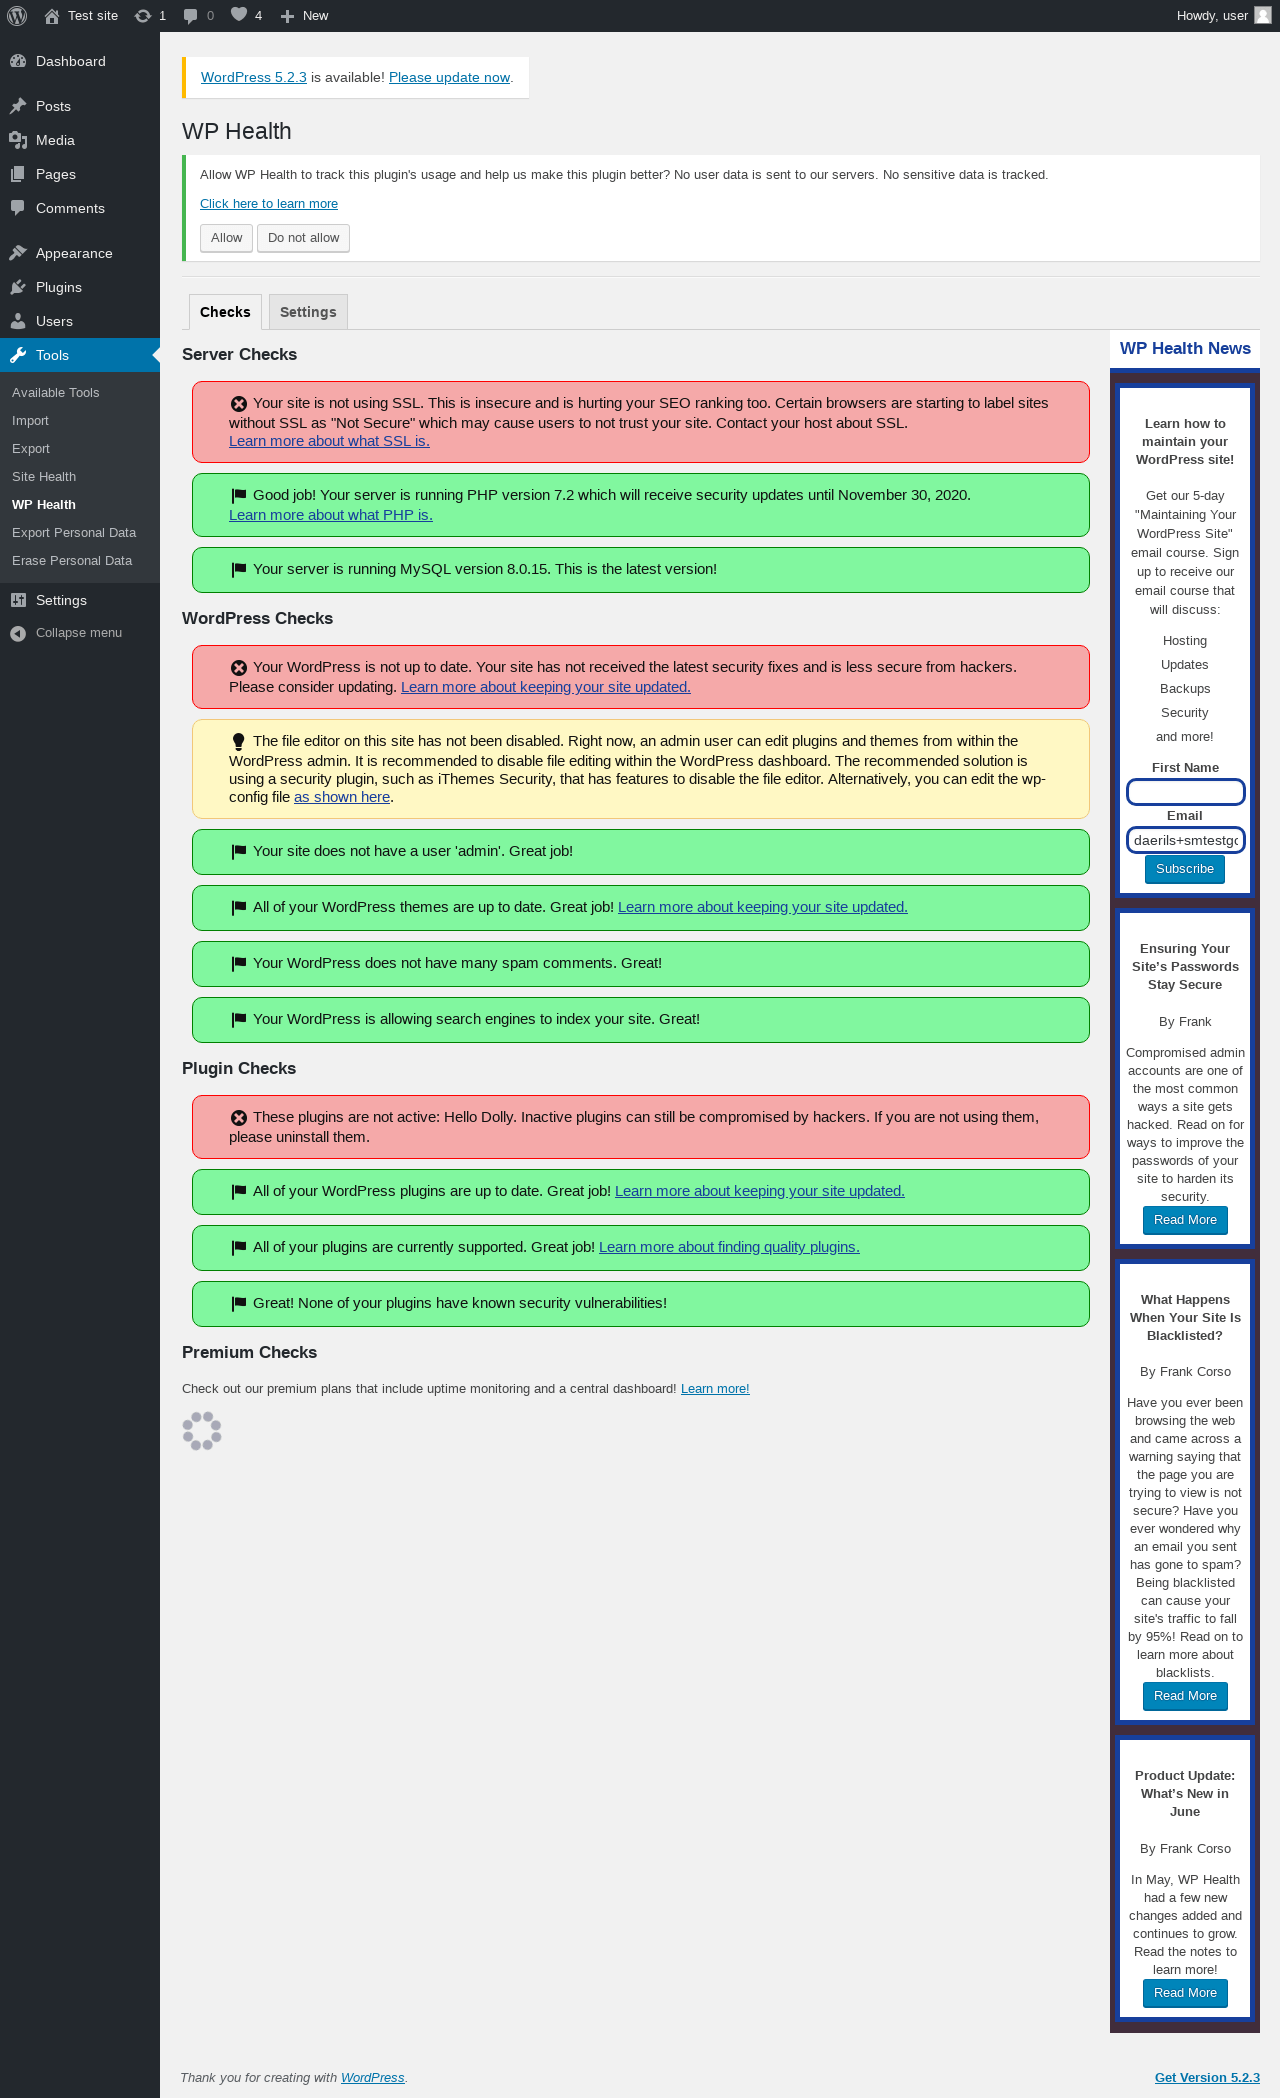Click the Do not allow button
The width and height of the screenshot is (1280, 2098).
pyautogui.click(x=303, y=238)
